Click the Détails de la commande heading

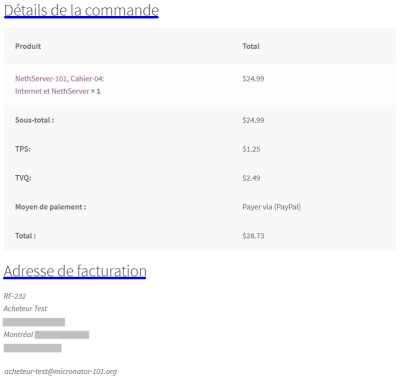81,10
